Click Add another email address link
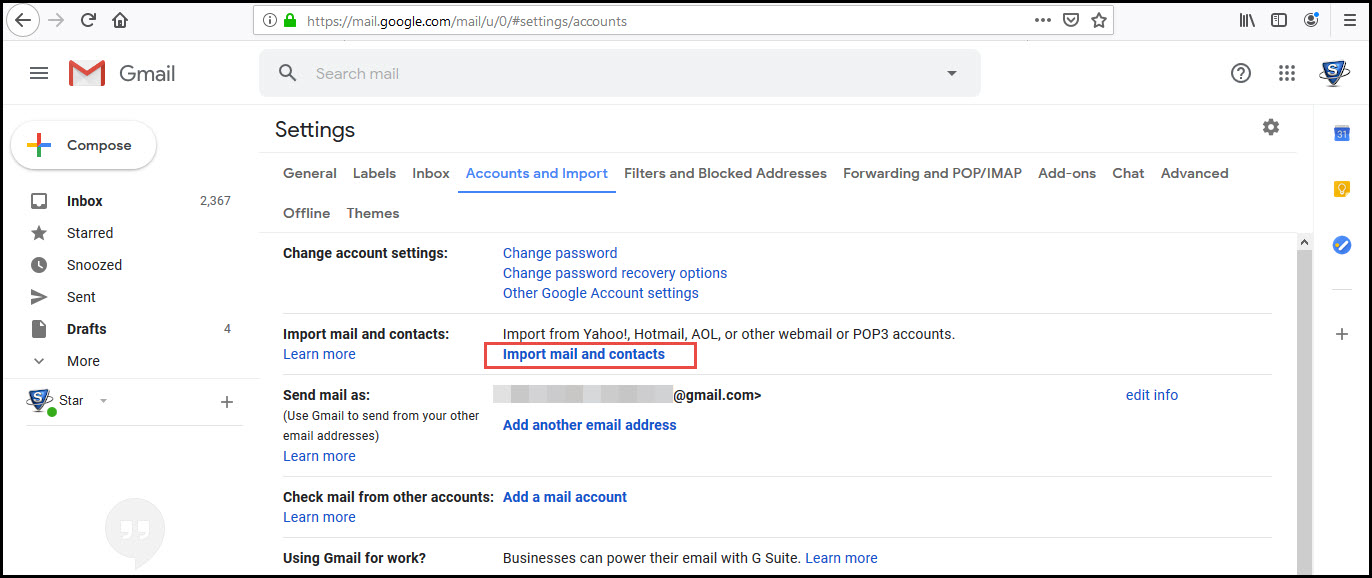Viewport: 1372px width, 578px height. coord(589,425)
